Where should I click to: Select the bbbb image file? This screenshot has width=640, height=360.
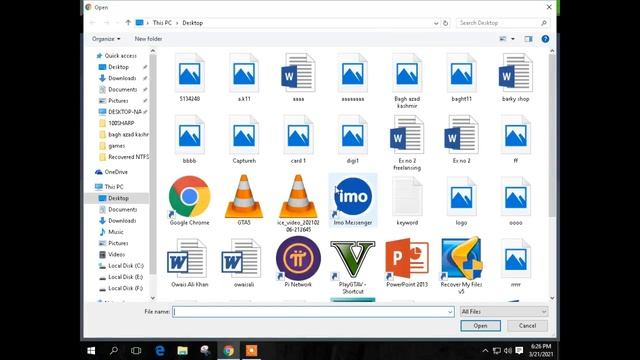click(189, 140)
